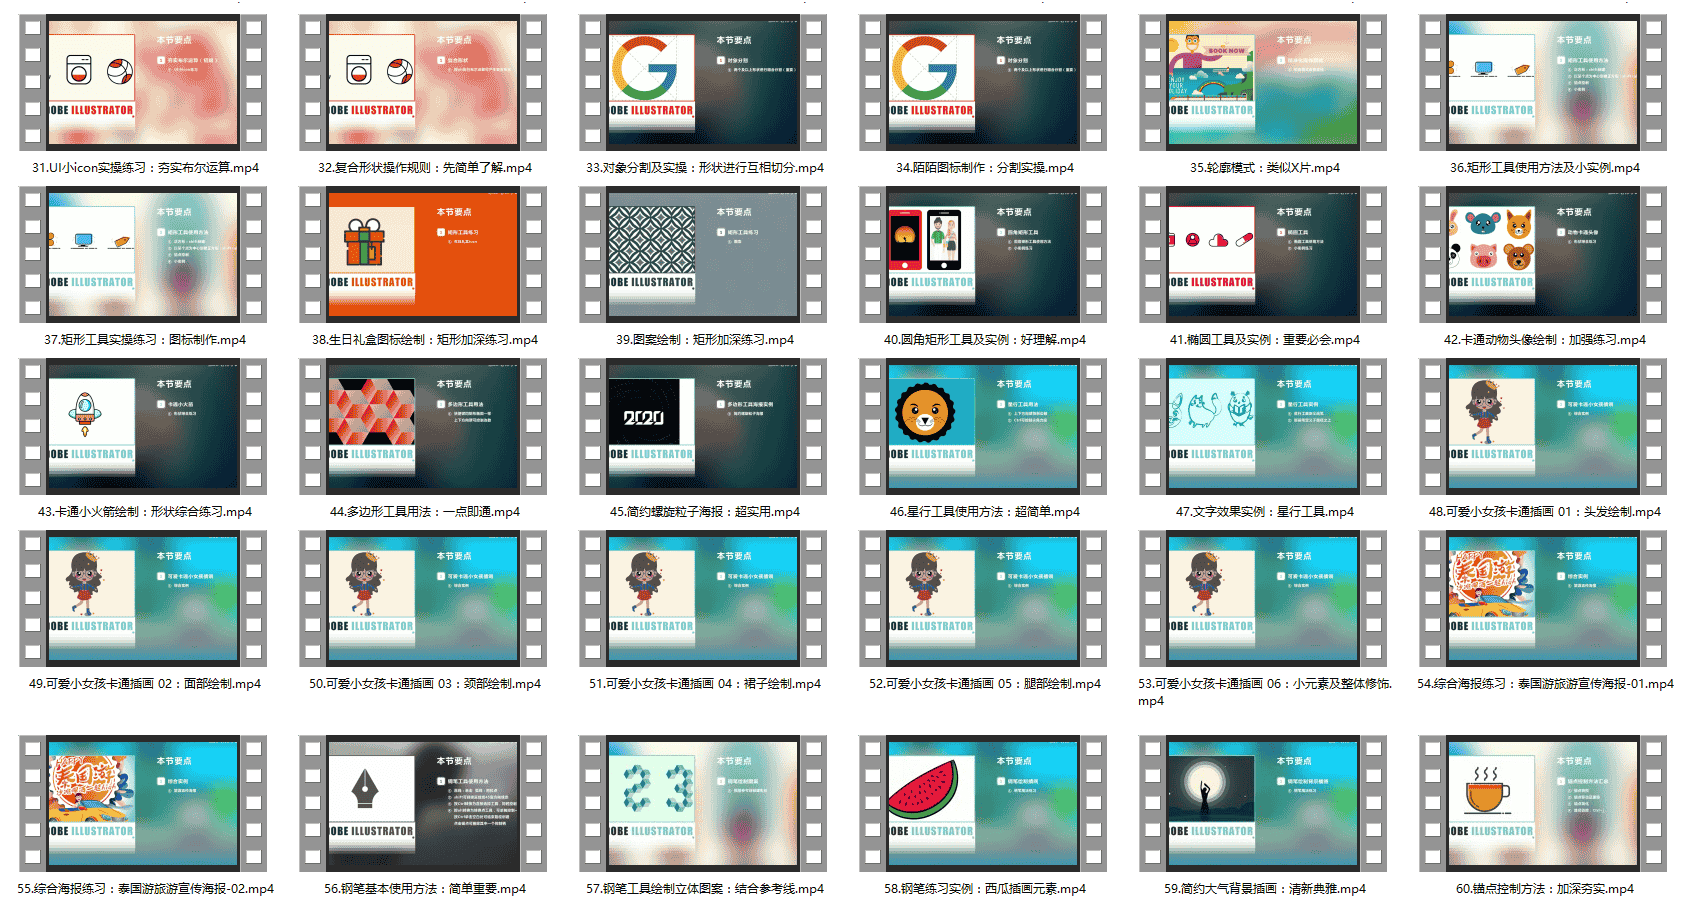Open thumbnail for 36.矩形工具使用方法及小实例
Image resolution: width=1696 pixels, height=904 pixels.
tap(1543, 83)
